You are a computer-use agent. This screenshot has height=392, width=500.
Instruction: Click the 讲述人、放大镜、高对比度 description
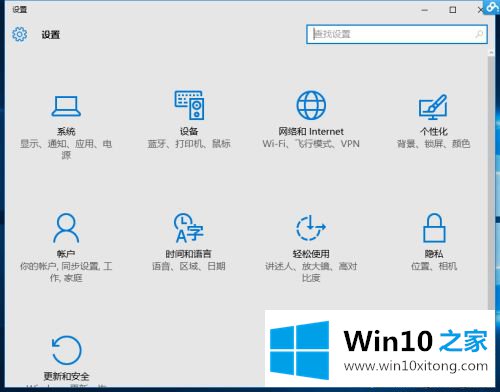311,272
